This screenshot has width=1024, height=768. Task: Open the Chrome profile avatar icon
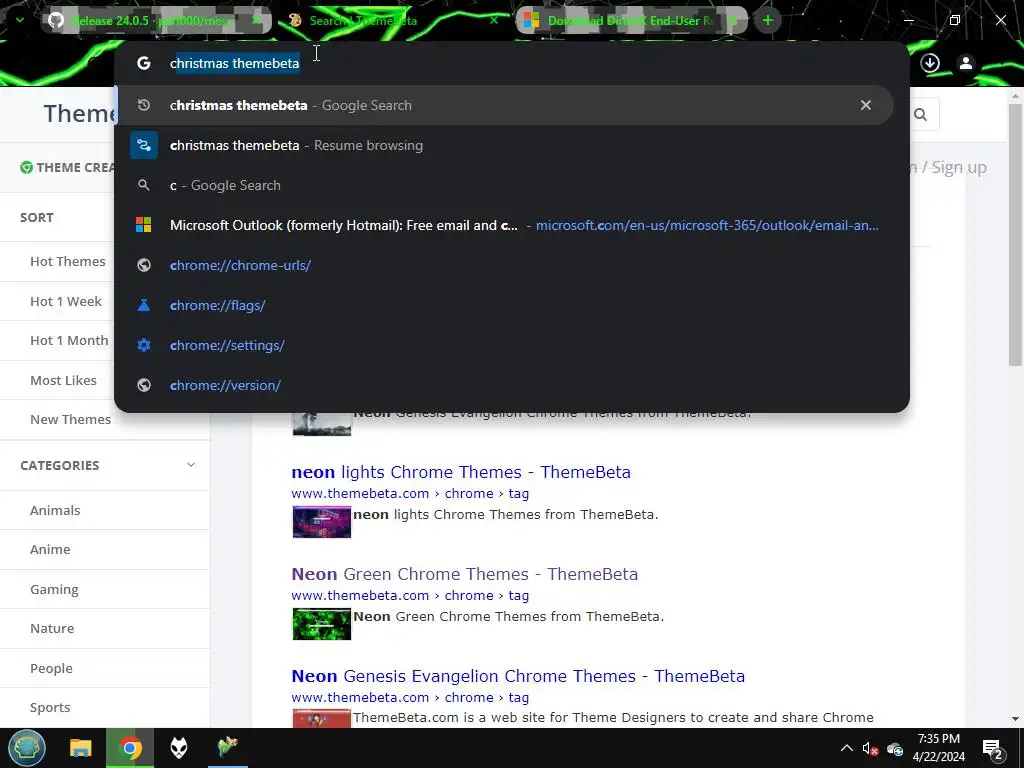click(x=965, y=63)
